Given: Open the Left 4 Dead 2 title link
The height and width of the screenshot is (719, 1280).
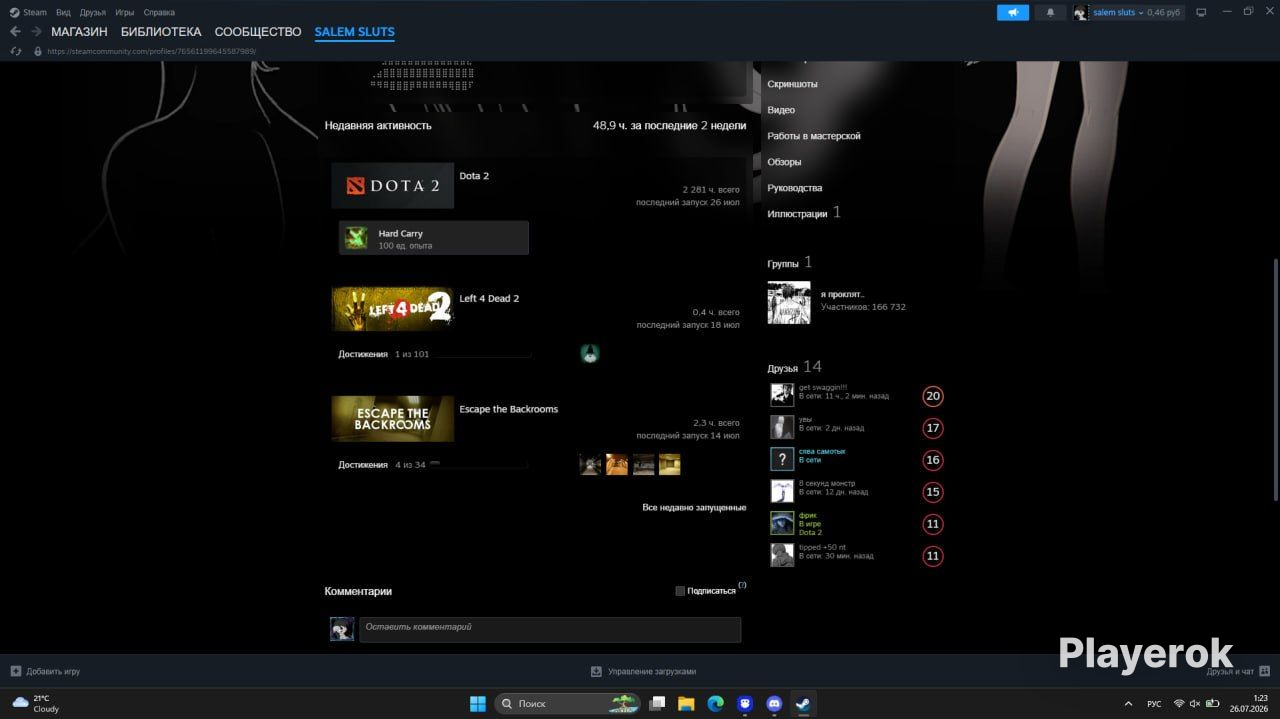Looking at the screenshot, I should [x=489, y=299].
